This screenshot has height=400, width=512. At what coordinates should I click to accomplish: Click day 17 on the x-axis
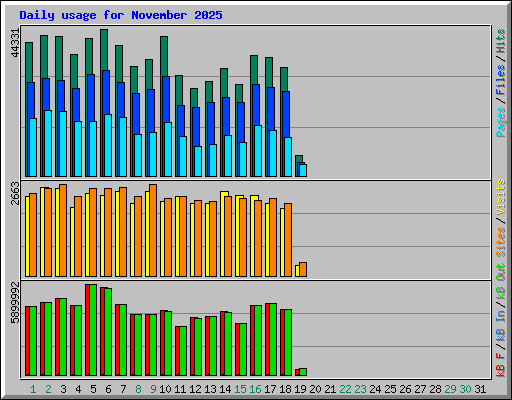(270, 389)
